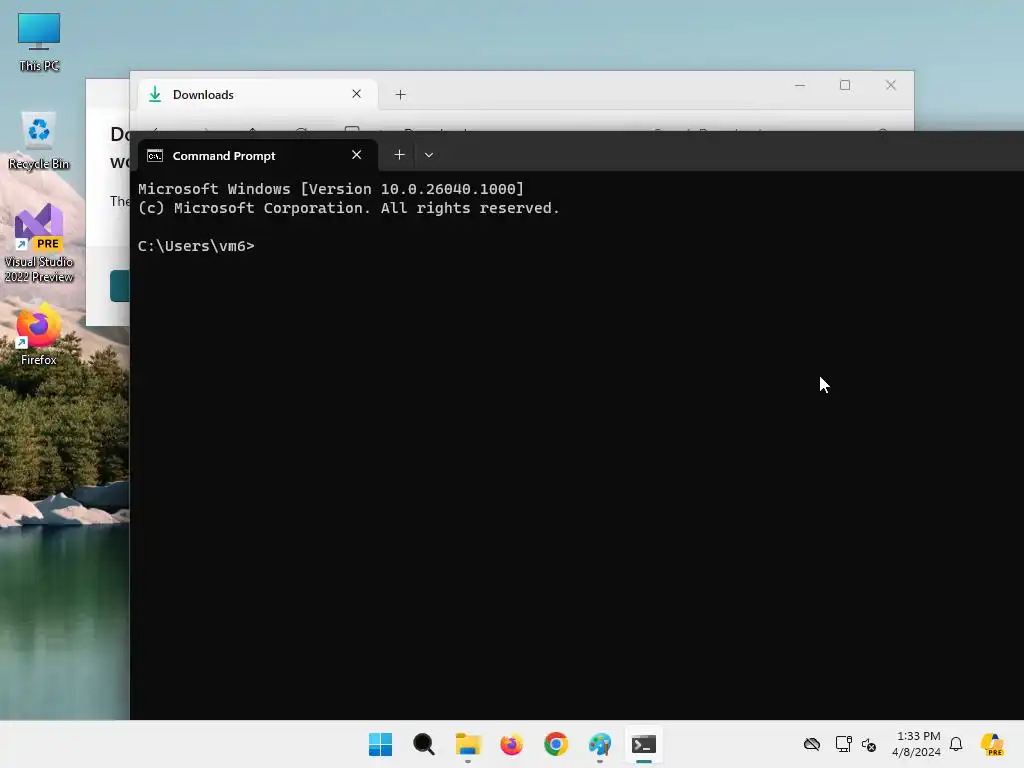Click the C:\Users\vm6> prompt line

click(x=196, y=246)
